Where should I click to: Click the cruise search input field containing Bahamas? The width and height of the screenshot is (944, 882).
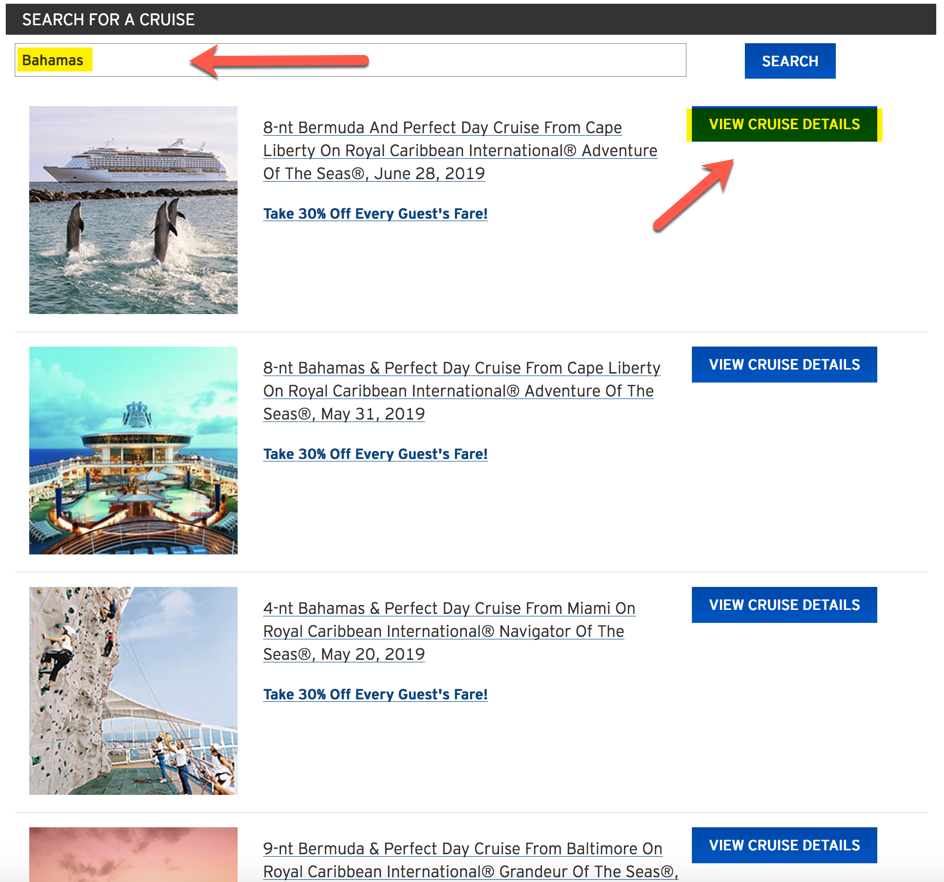coord(350,60)
